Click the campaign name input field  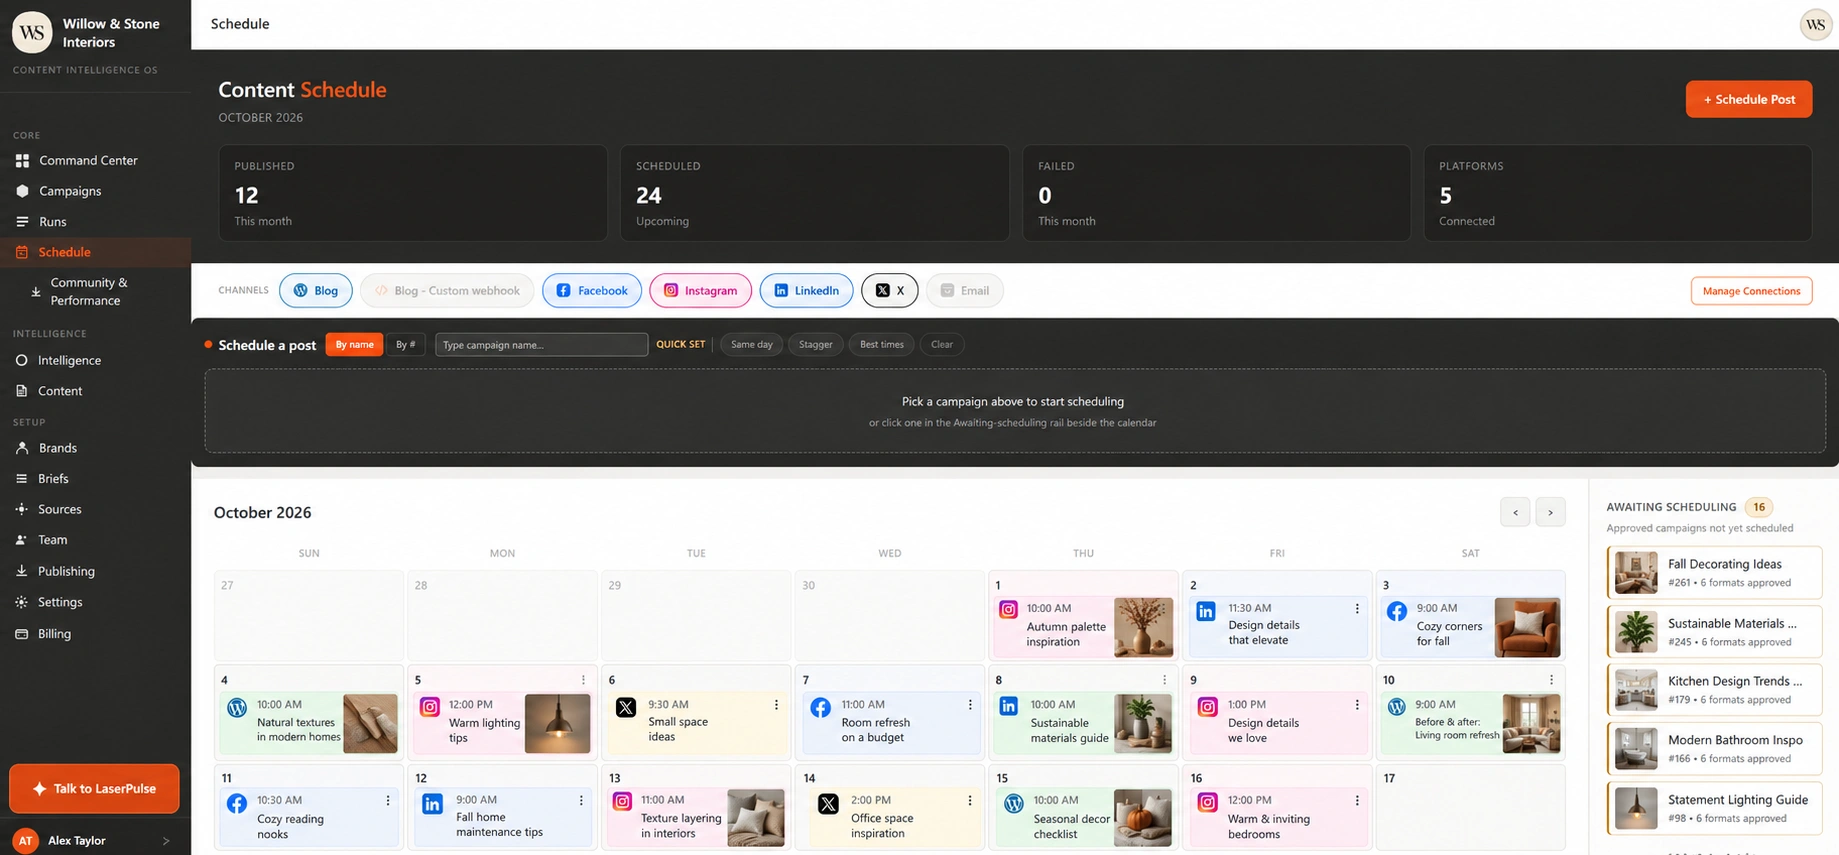click(x=541, y=345)
